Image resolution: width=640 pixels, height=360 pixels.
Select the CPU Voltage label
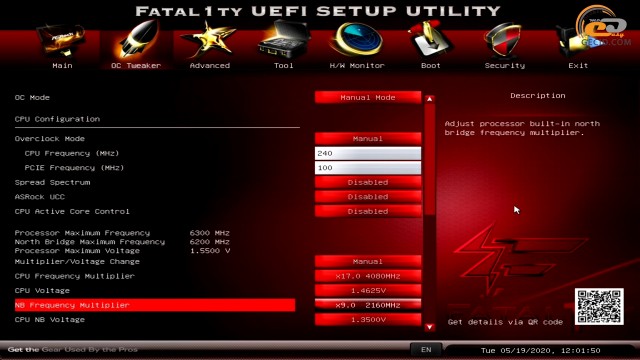42,291
